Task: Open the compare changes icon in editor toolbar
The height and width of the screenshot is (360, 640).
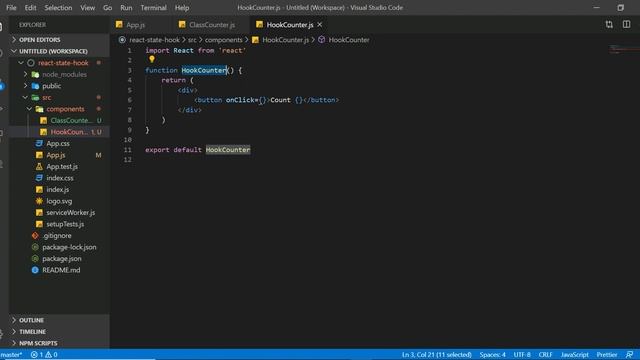Action: tap(609, 24)
